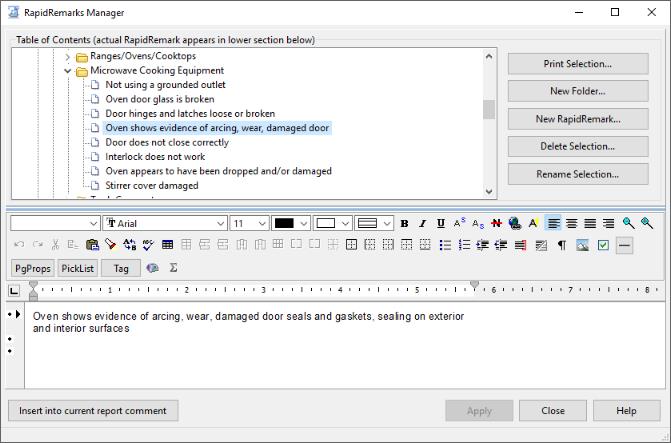Click the Paste clipboard icon

92,245
